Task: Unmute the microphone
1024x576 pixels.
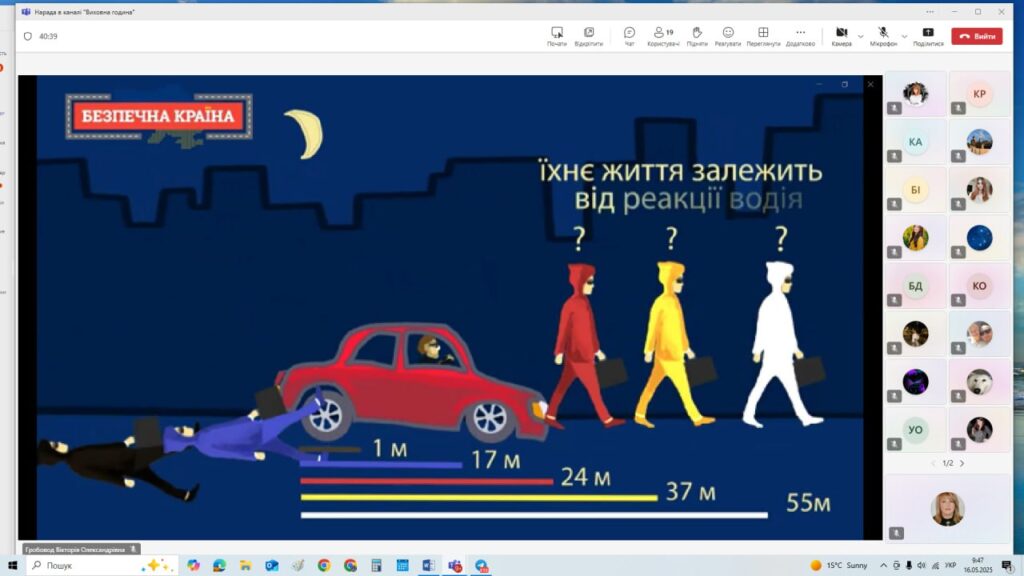Action: coord(883,35)
